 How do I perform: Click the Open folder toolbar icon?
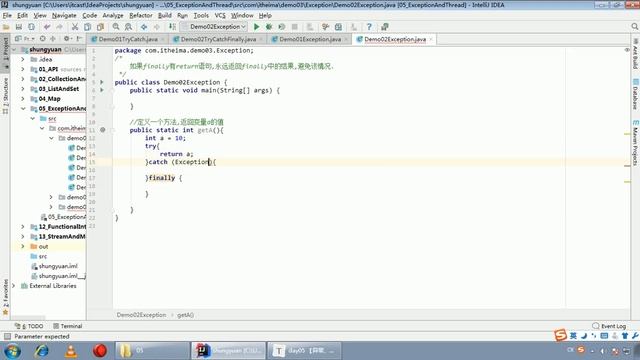tap(6, 27)
